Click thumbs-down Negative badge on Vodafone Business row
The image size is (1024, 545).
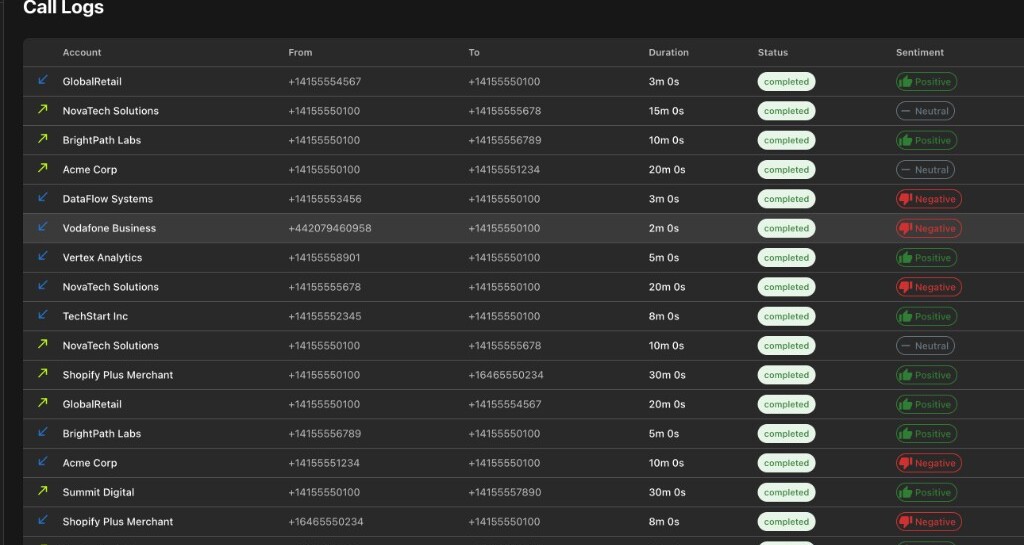point(928,228)
